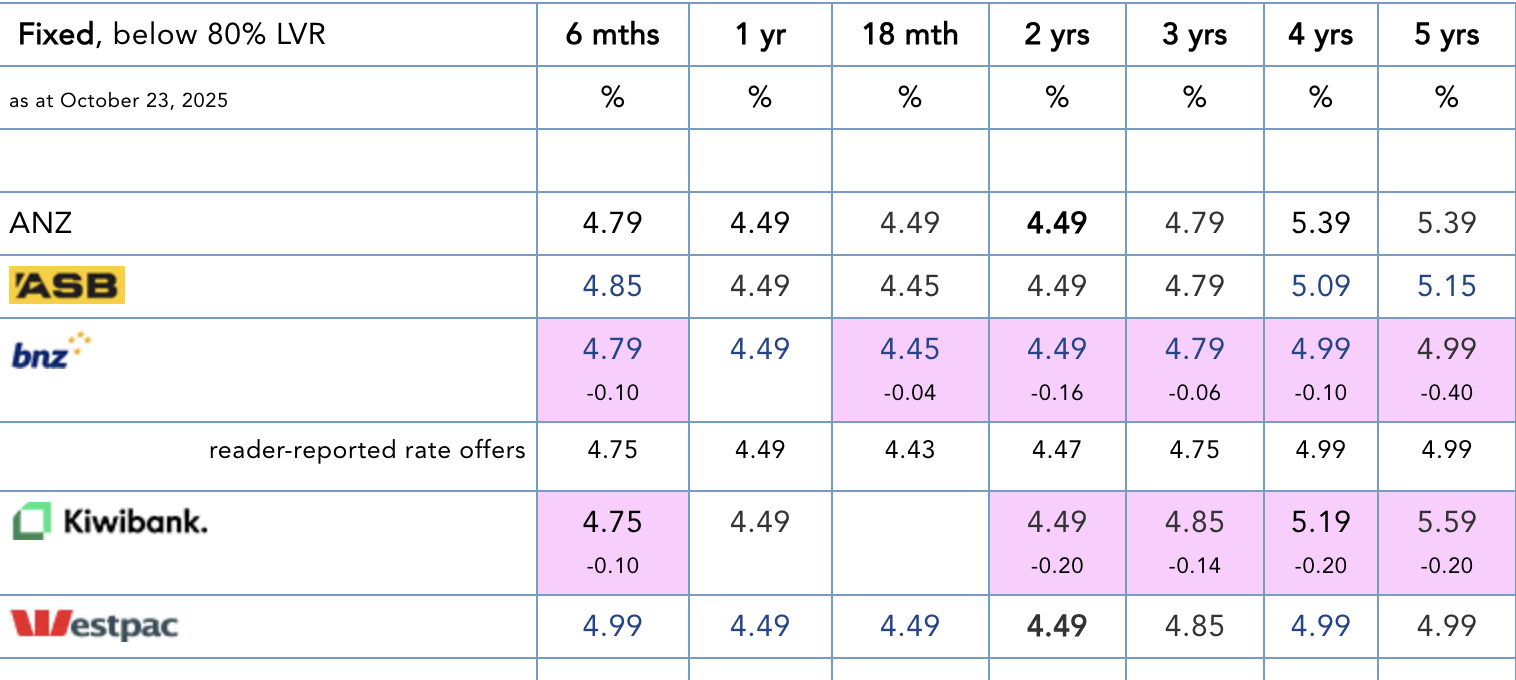Click BNZ's 5 yrs change value -0.40
Image resolution: width=1516 pixels, height=680 pixels.
(1446, 393)
